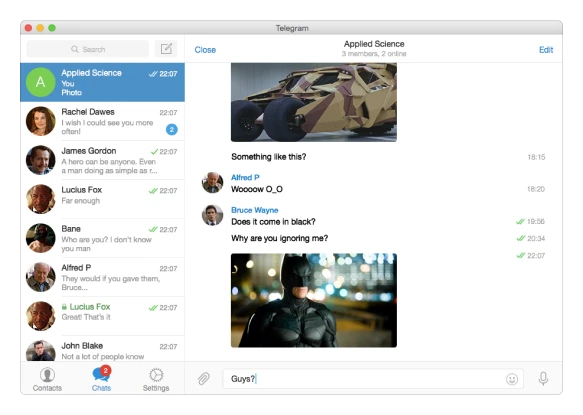The width and height of the screenshot is (583, 415).
Task: Open the Alfred P conversation in sidebar
Action: [102, 277]
